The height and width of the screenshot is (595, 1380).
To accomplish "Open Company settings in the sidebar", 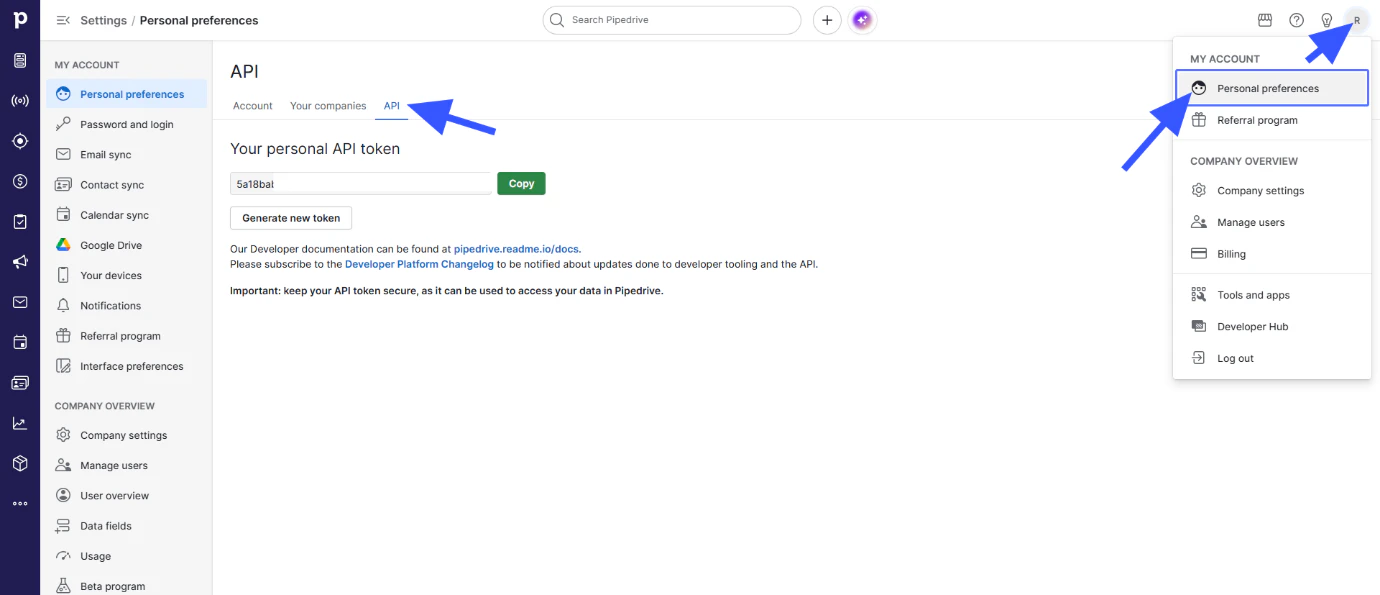I will (x=126, y=435).
